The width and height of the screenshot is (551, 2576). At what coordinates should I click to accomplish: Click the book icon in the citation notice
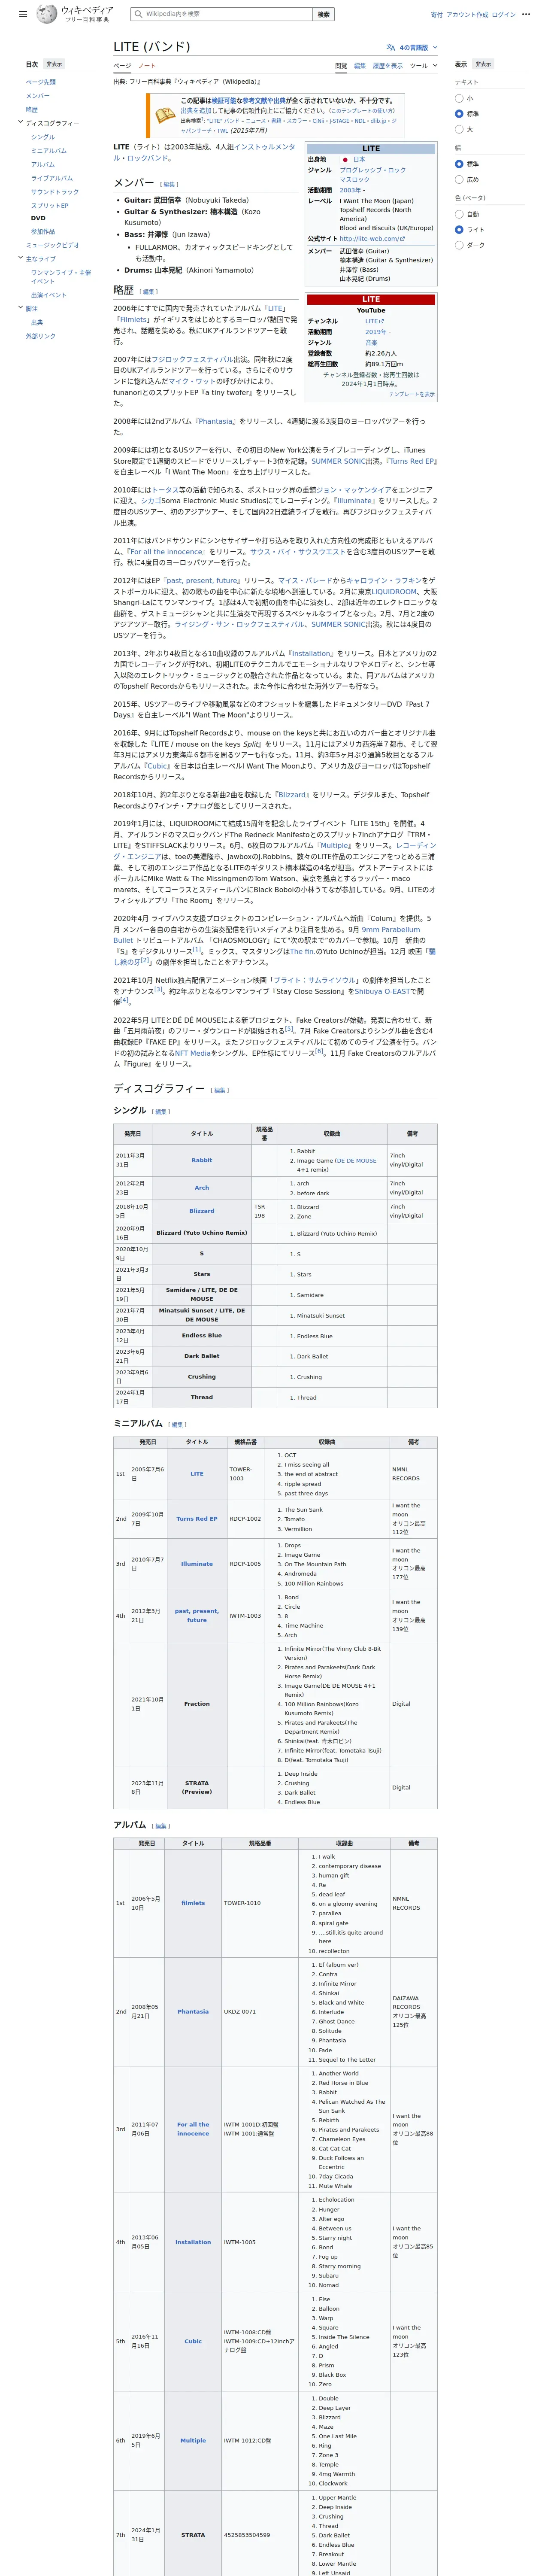click(165, 116)
